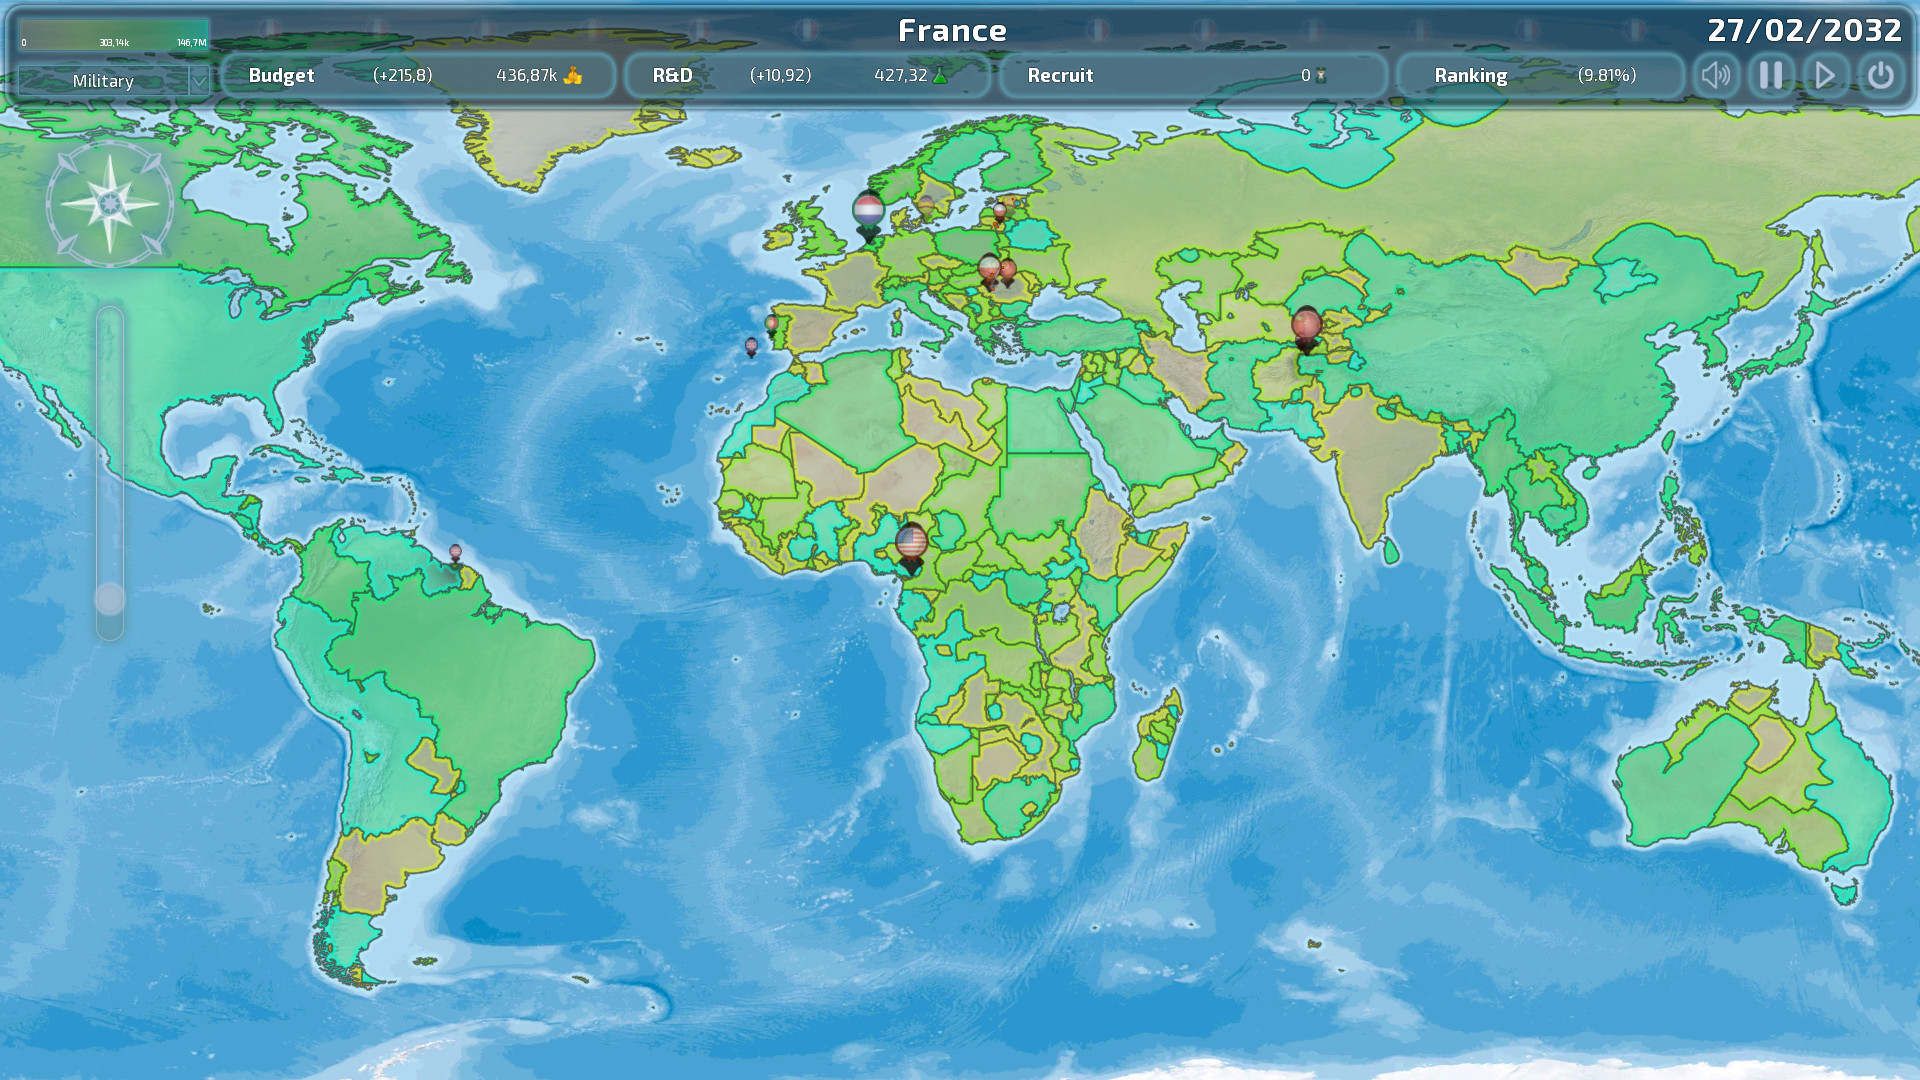
Task: Click the military color legend bar
Action: click(x=113, y=33)
